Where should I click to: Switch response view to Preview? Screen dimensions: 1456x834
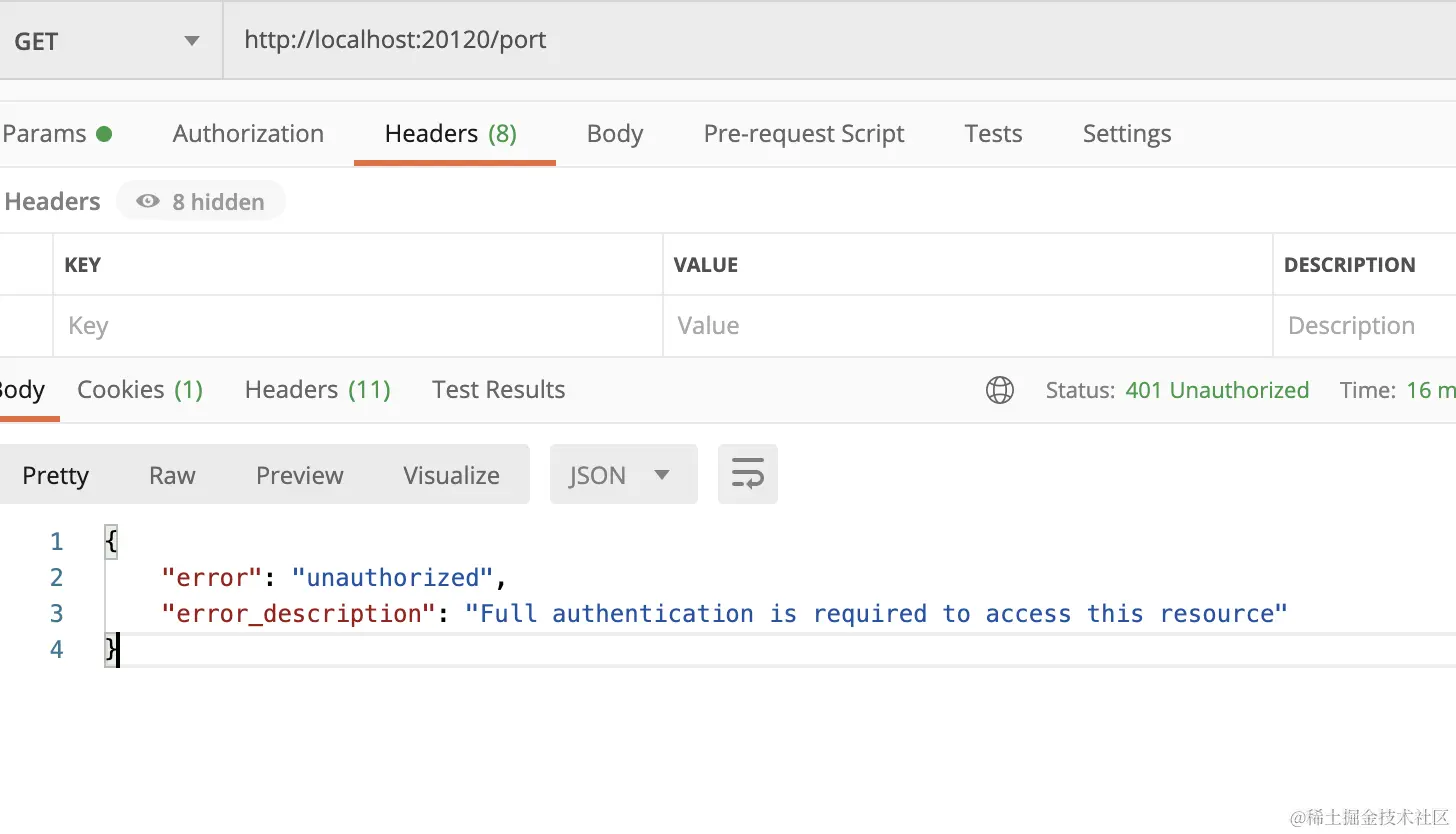tap(299, 475)
